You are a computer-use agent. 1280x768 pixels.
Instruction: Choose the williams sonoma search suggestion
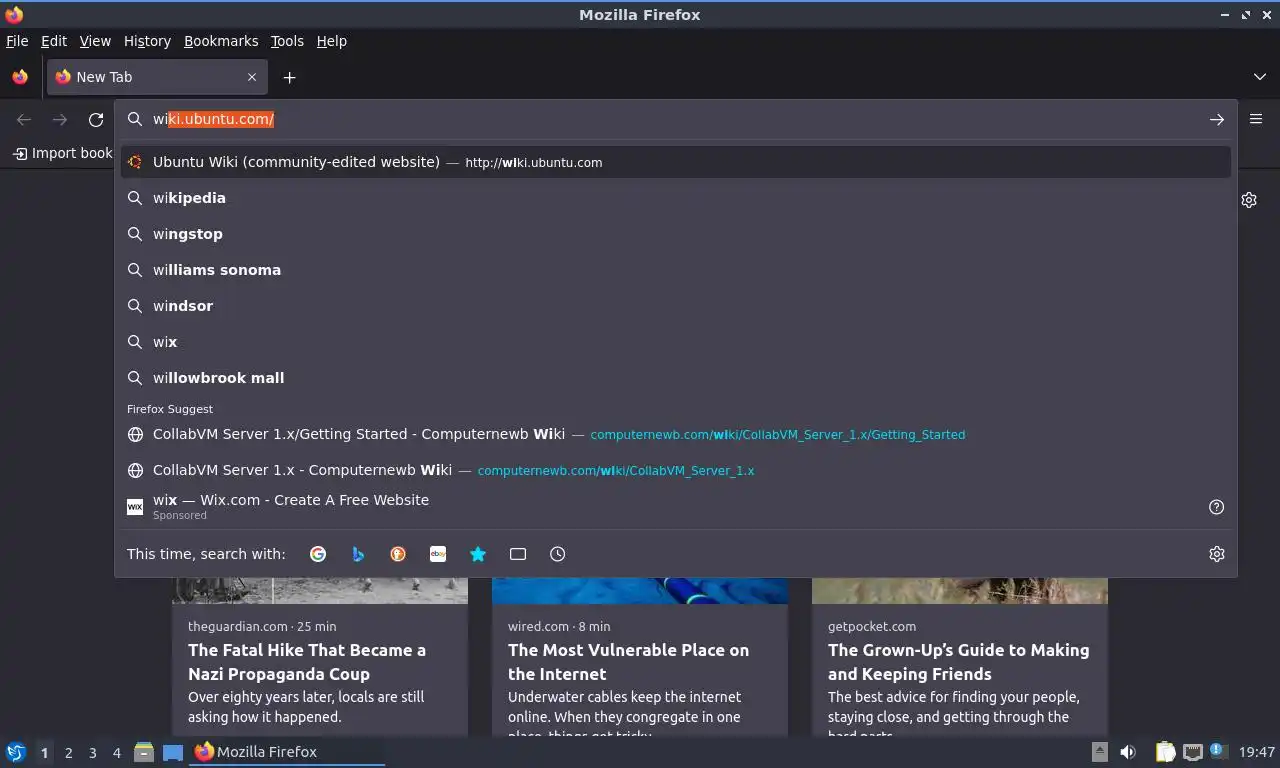tap(676, 270)
